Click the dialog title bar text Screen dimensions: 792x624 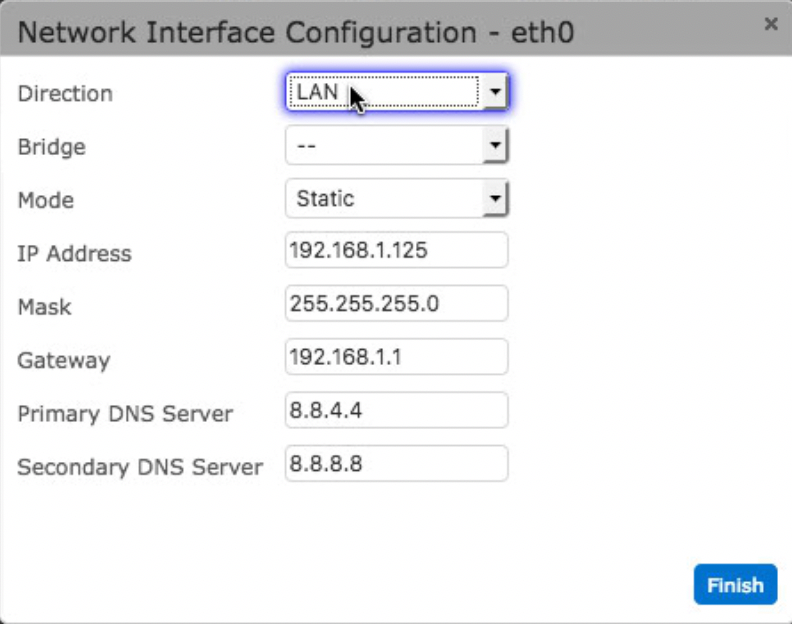(x=296, y=32)
